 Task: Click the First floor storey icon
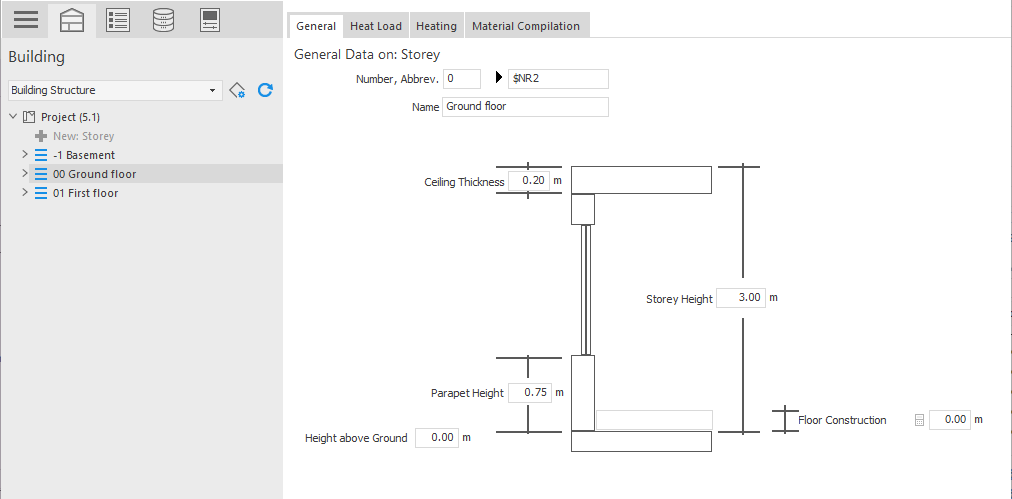pos(41,193)
